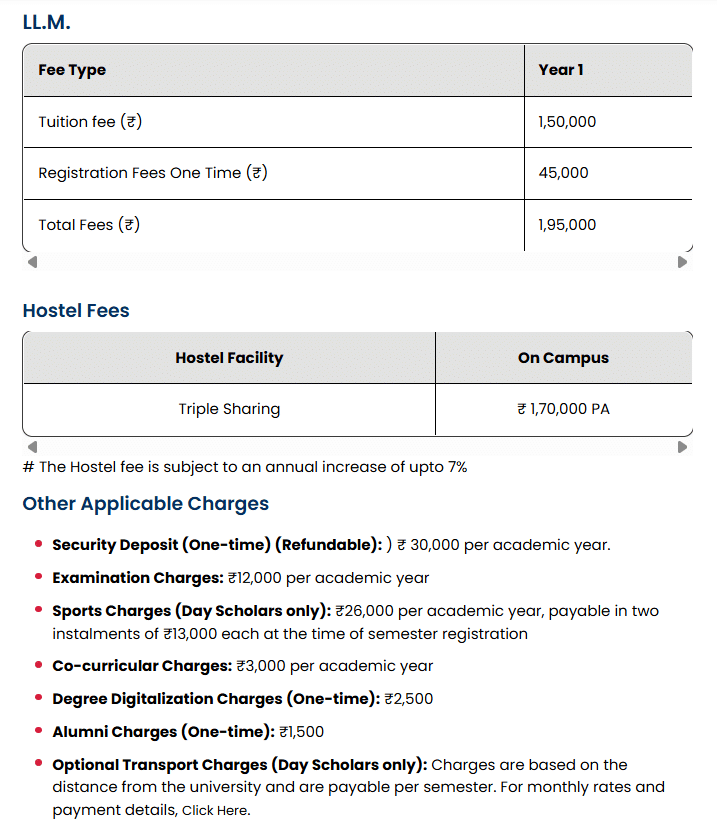Click the 'Examination Charges:' bold label
The height and width of the screenshot is (822, 717).
[137, 578]
